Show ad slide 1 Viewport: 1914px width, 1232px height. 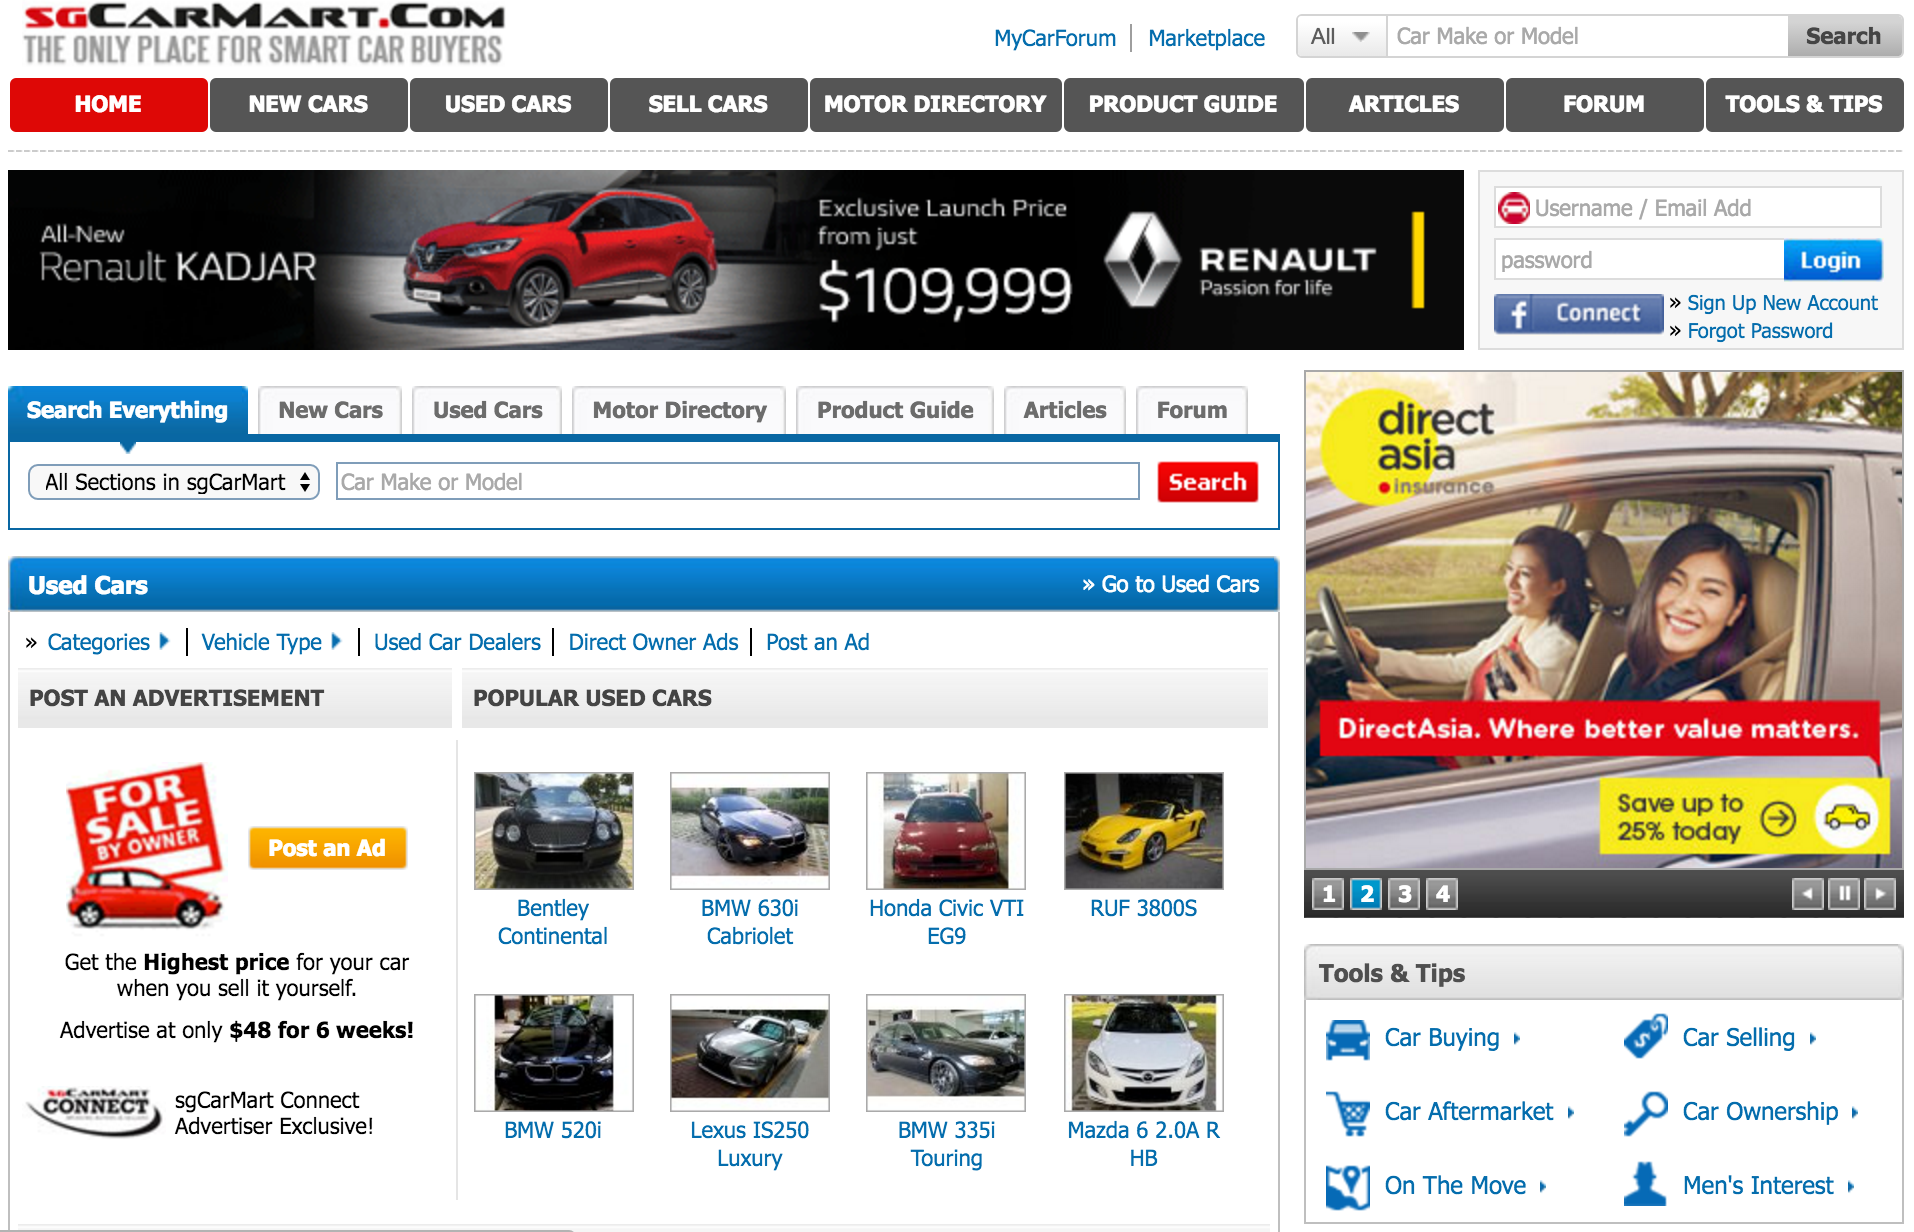pyautogui.click(x=1328, y=894)
